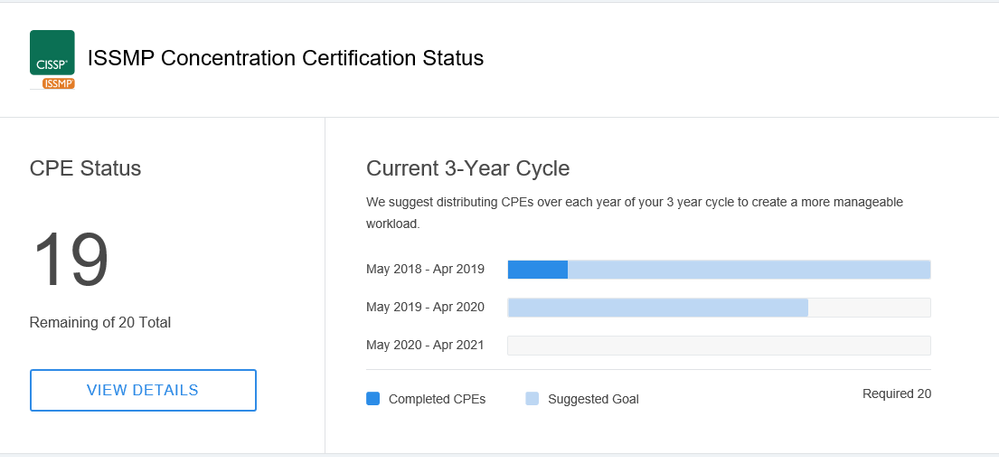Click the green CISSP logo icon
Viewport: 999px width, 457px height.
(x=52, y=52)
